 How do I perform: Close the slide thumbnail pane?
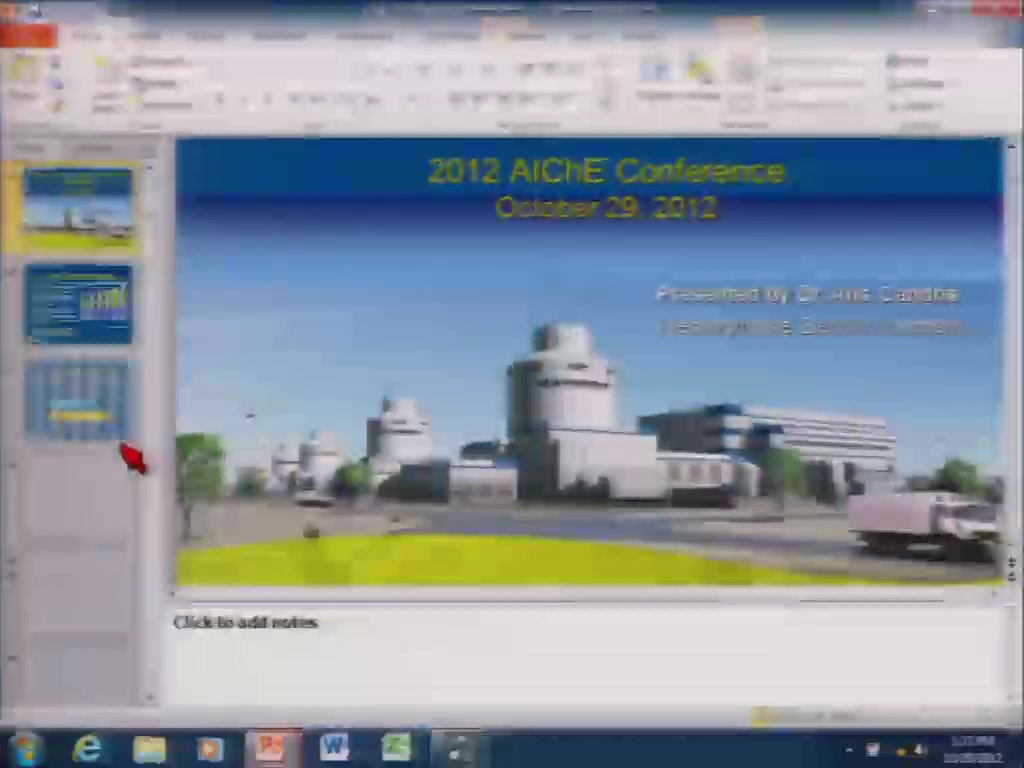(x=150, y=149)
